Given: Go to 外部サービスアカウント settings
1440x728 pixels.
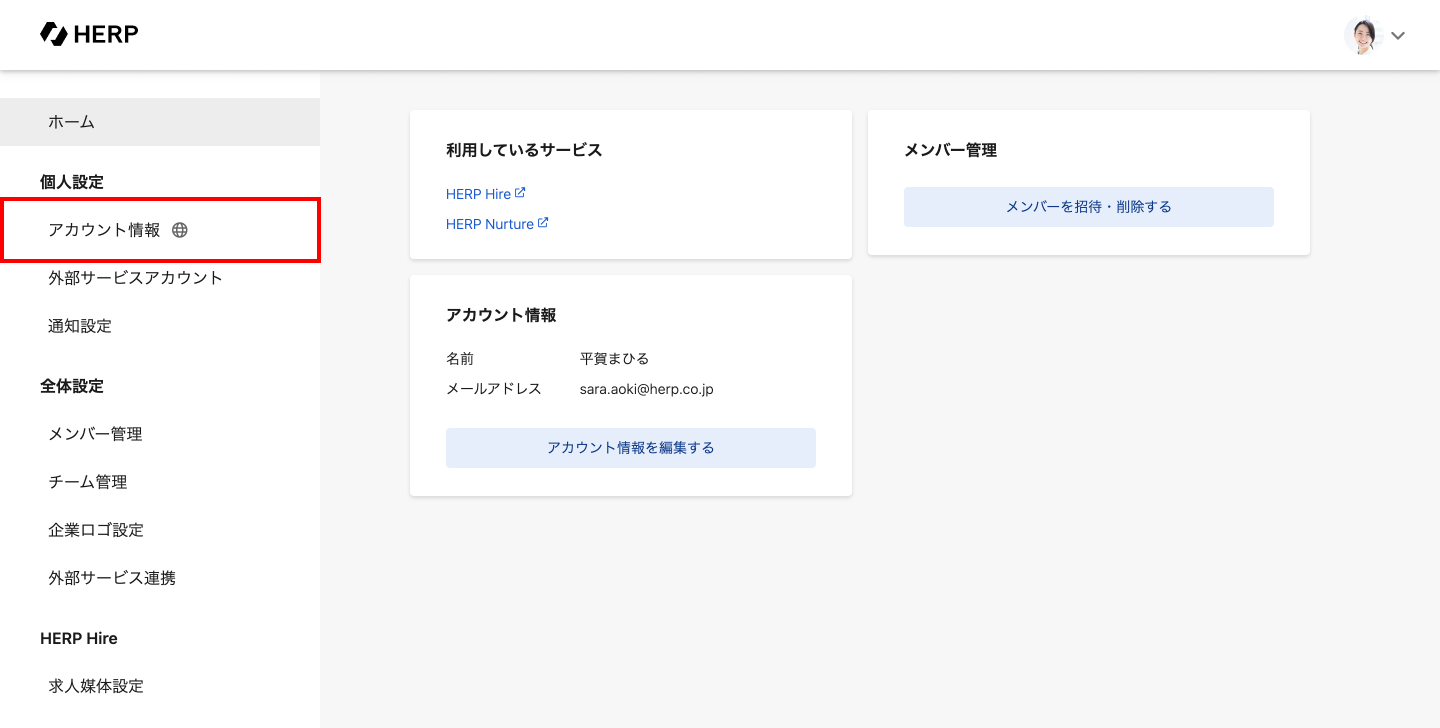Looking at the screenshot, I should 135,278.
